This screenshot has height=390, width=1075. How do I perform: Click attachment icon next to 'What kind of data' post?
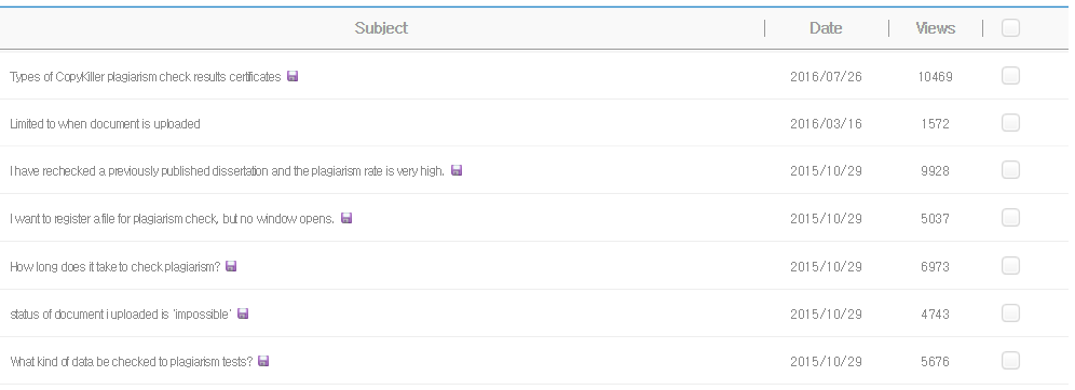(263, 361)
